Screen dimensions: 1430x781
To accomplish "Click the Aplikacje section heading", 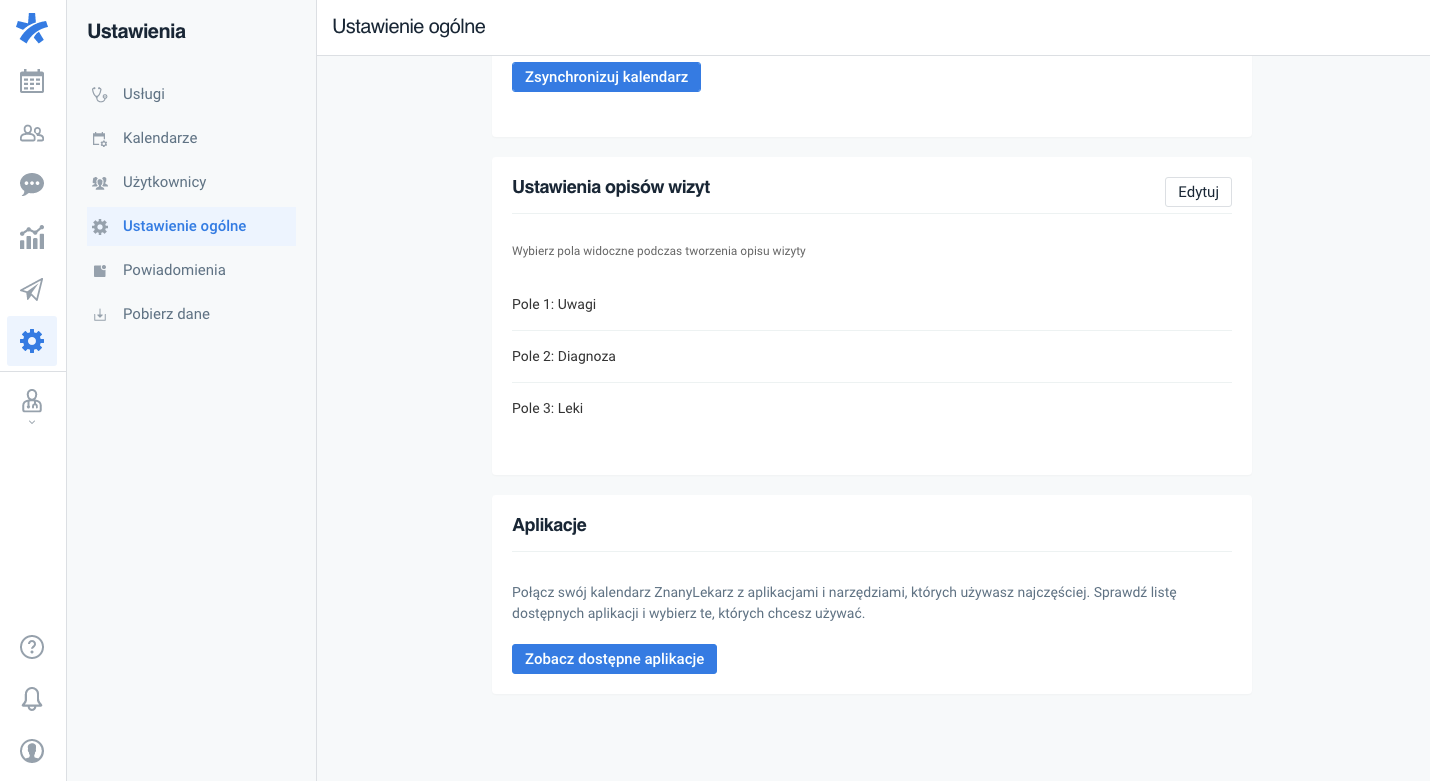I will click(549, 525).
